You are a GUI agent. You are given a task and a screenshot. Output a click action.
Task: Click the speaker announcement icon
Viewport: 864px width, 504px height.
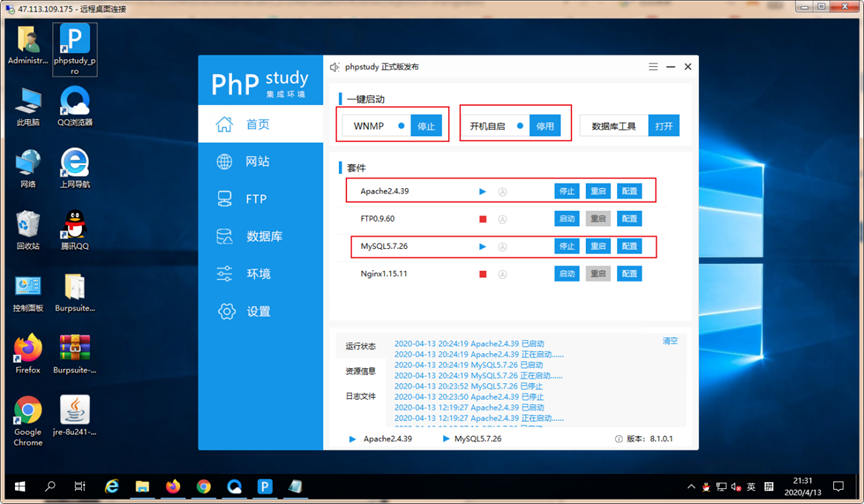(334, 67)
